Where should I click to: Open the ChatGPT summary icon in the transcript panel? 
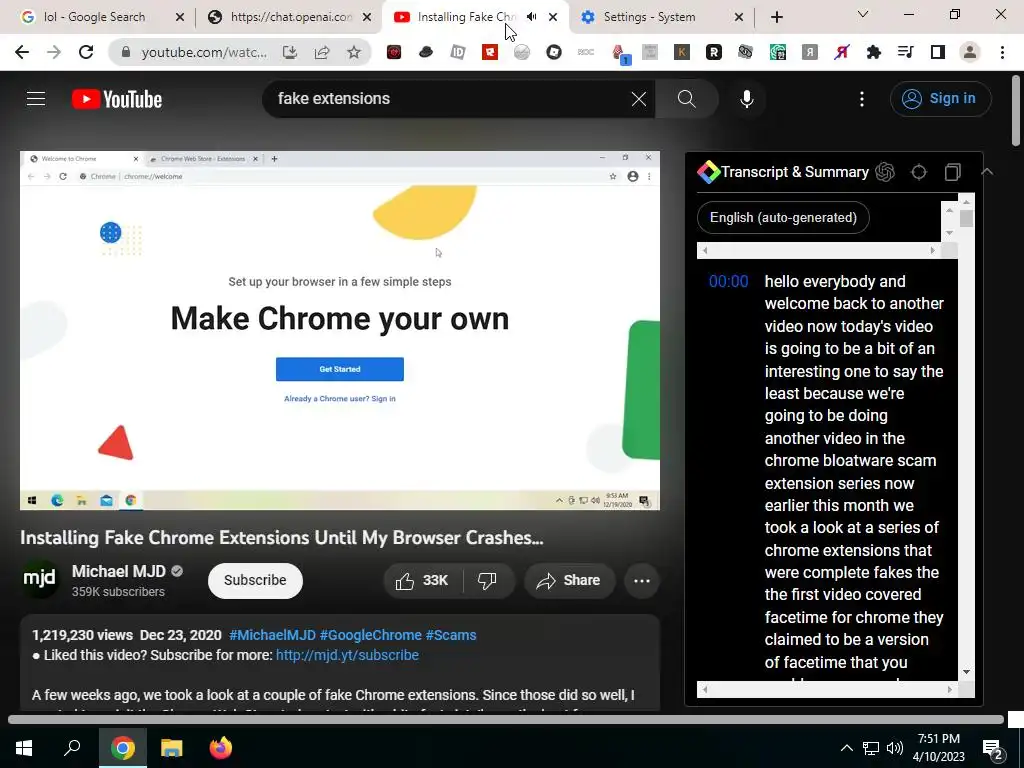coord(885,172)
